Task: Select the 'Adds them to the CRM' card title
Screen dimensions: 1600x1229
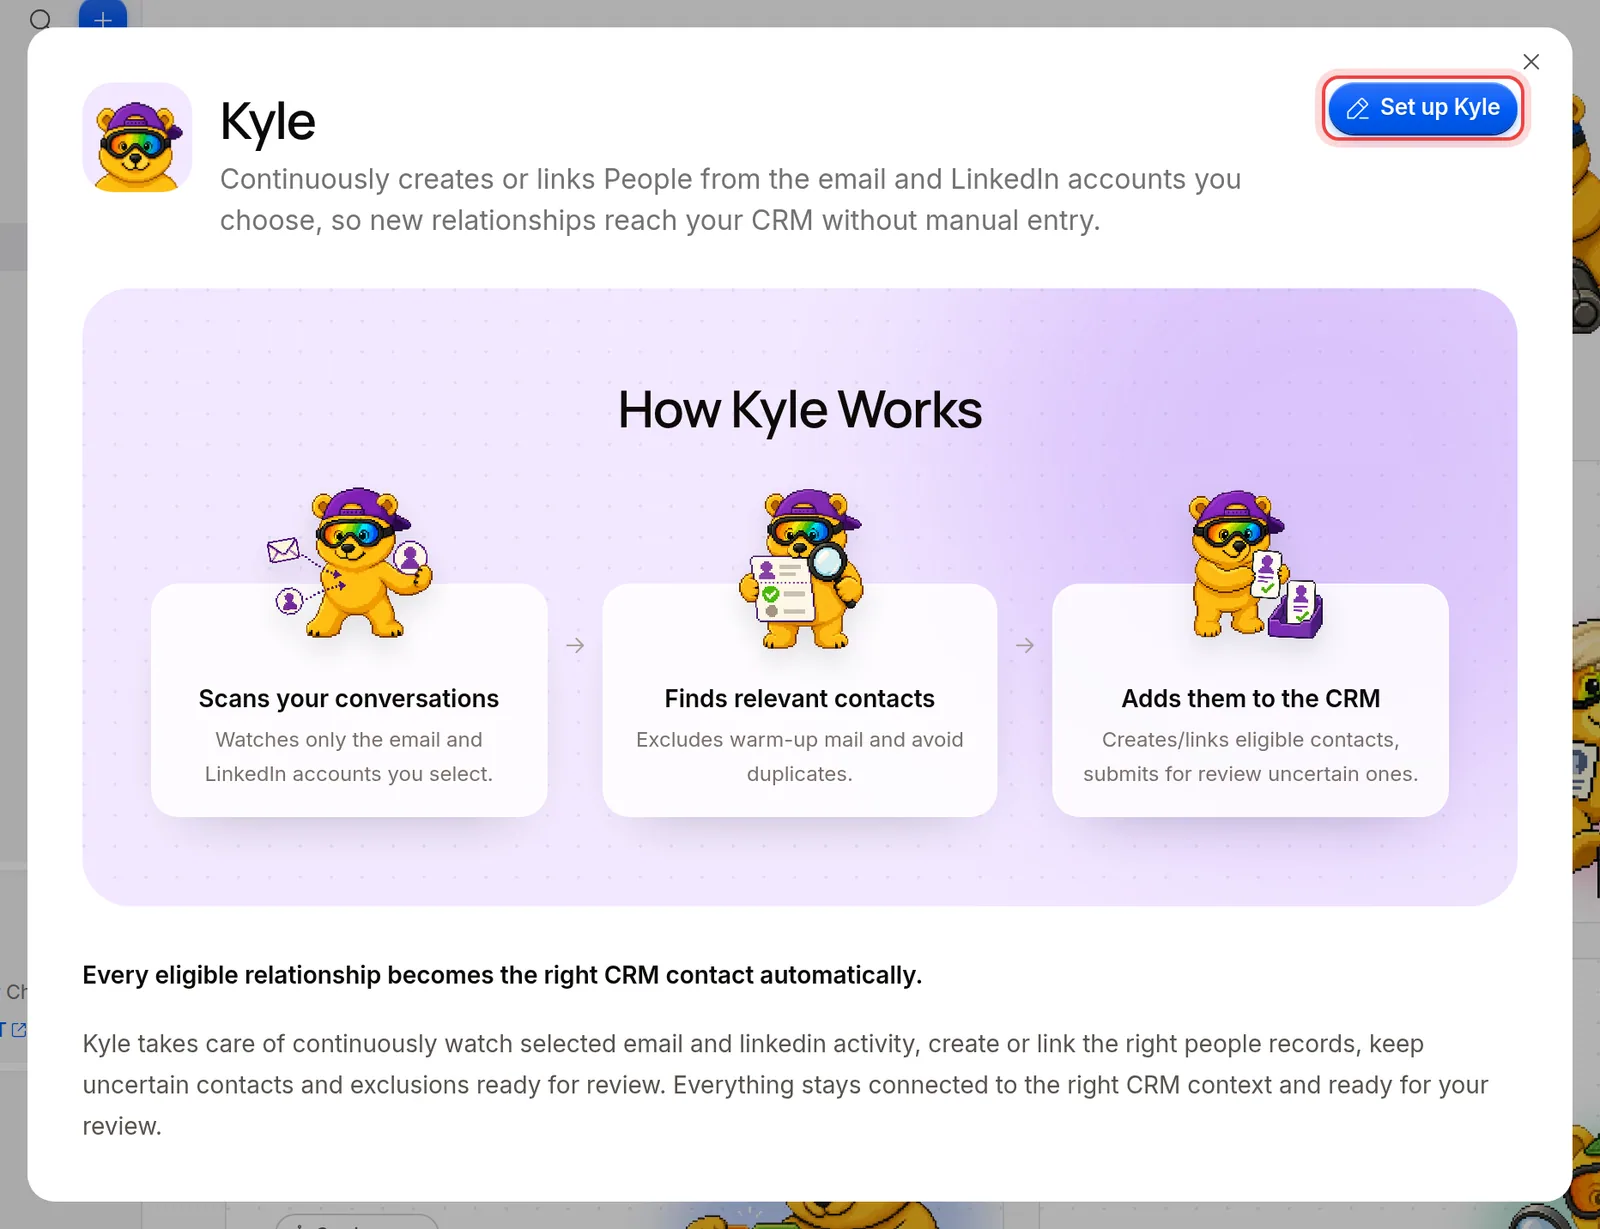Action: pos(1251,698)
